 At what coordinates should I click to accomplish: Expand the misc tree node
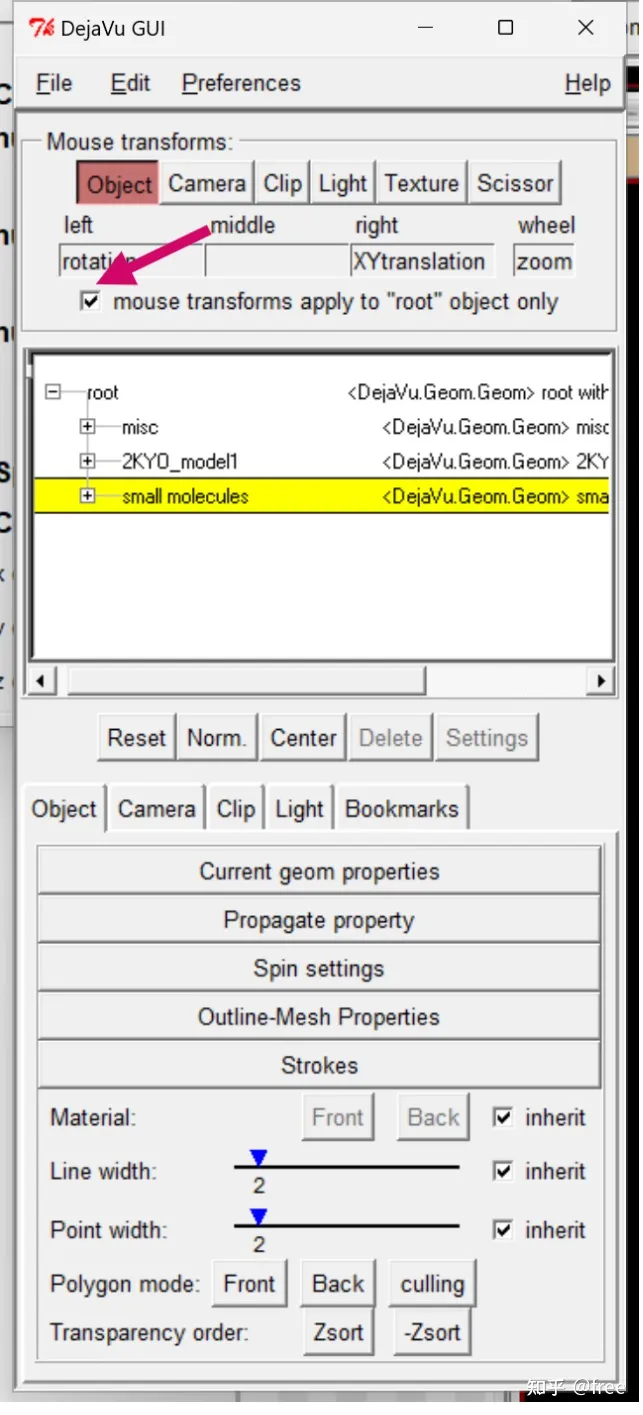88,428
